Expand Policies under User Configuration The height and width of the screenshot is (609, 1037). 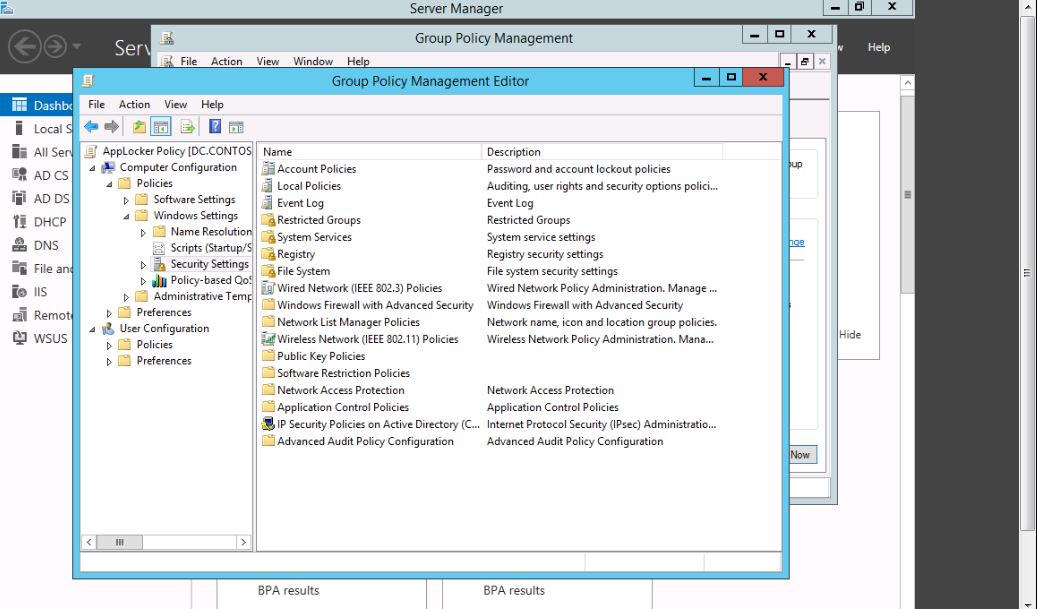(109, 345)
